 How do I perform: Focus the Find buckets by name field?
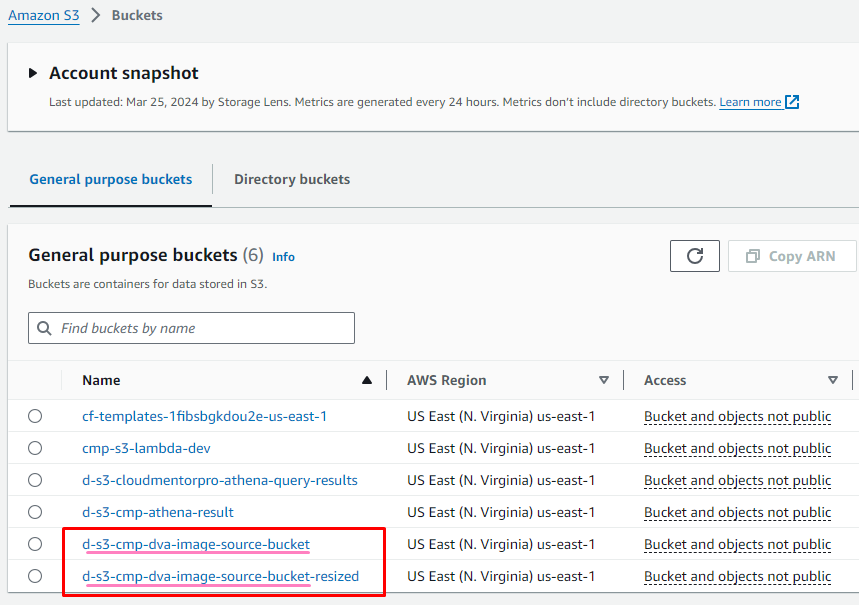pyautogui.click(x=200, y=328)
